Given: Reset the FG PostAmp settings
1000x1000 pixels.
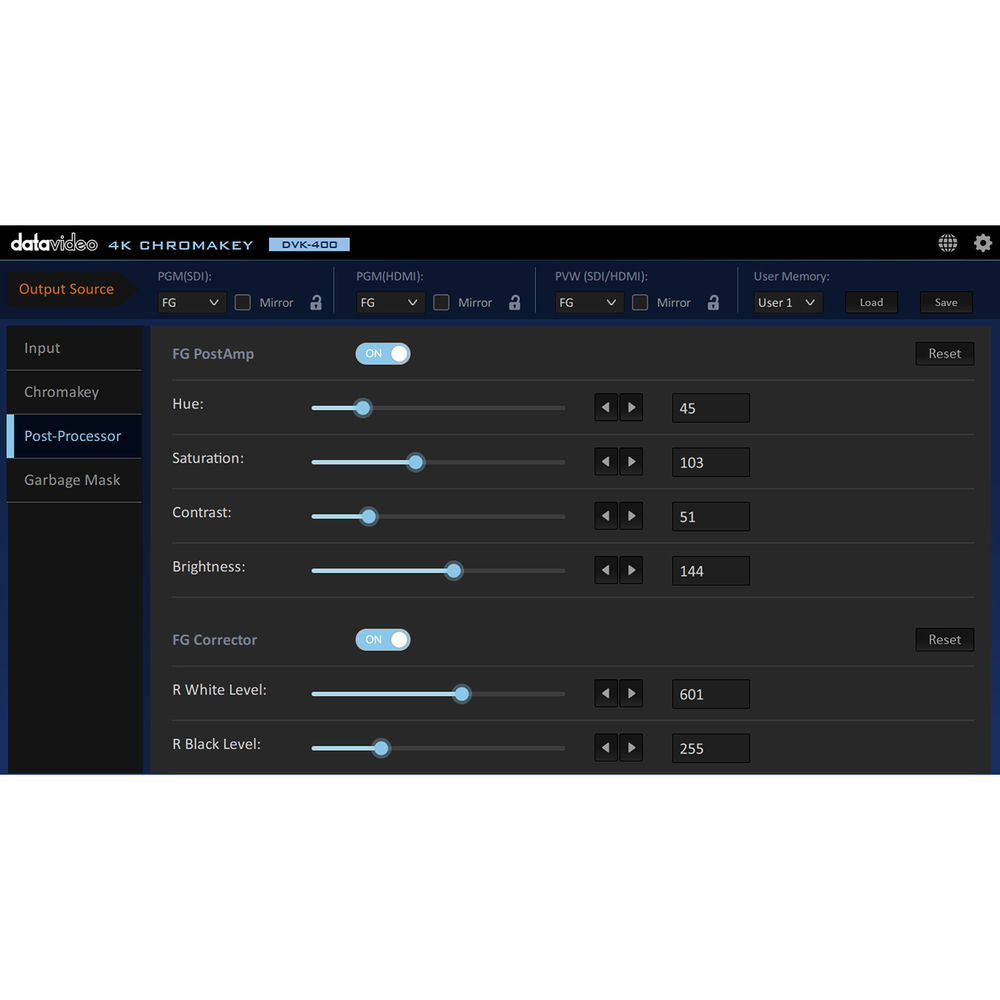Looking at the screenshot, I should tap(944, 354).
